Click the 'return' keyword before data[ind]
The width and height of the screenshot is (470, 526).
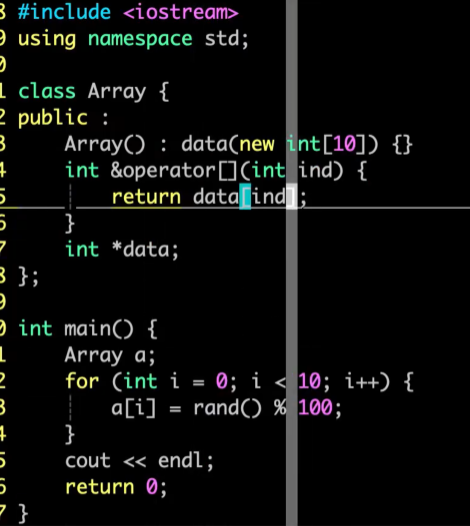pyautogui.click(x=146, y=197)
